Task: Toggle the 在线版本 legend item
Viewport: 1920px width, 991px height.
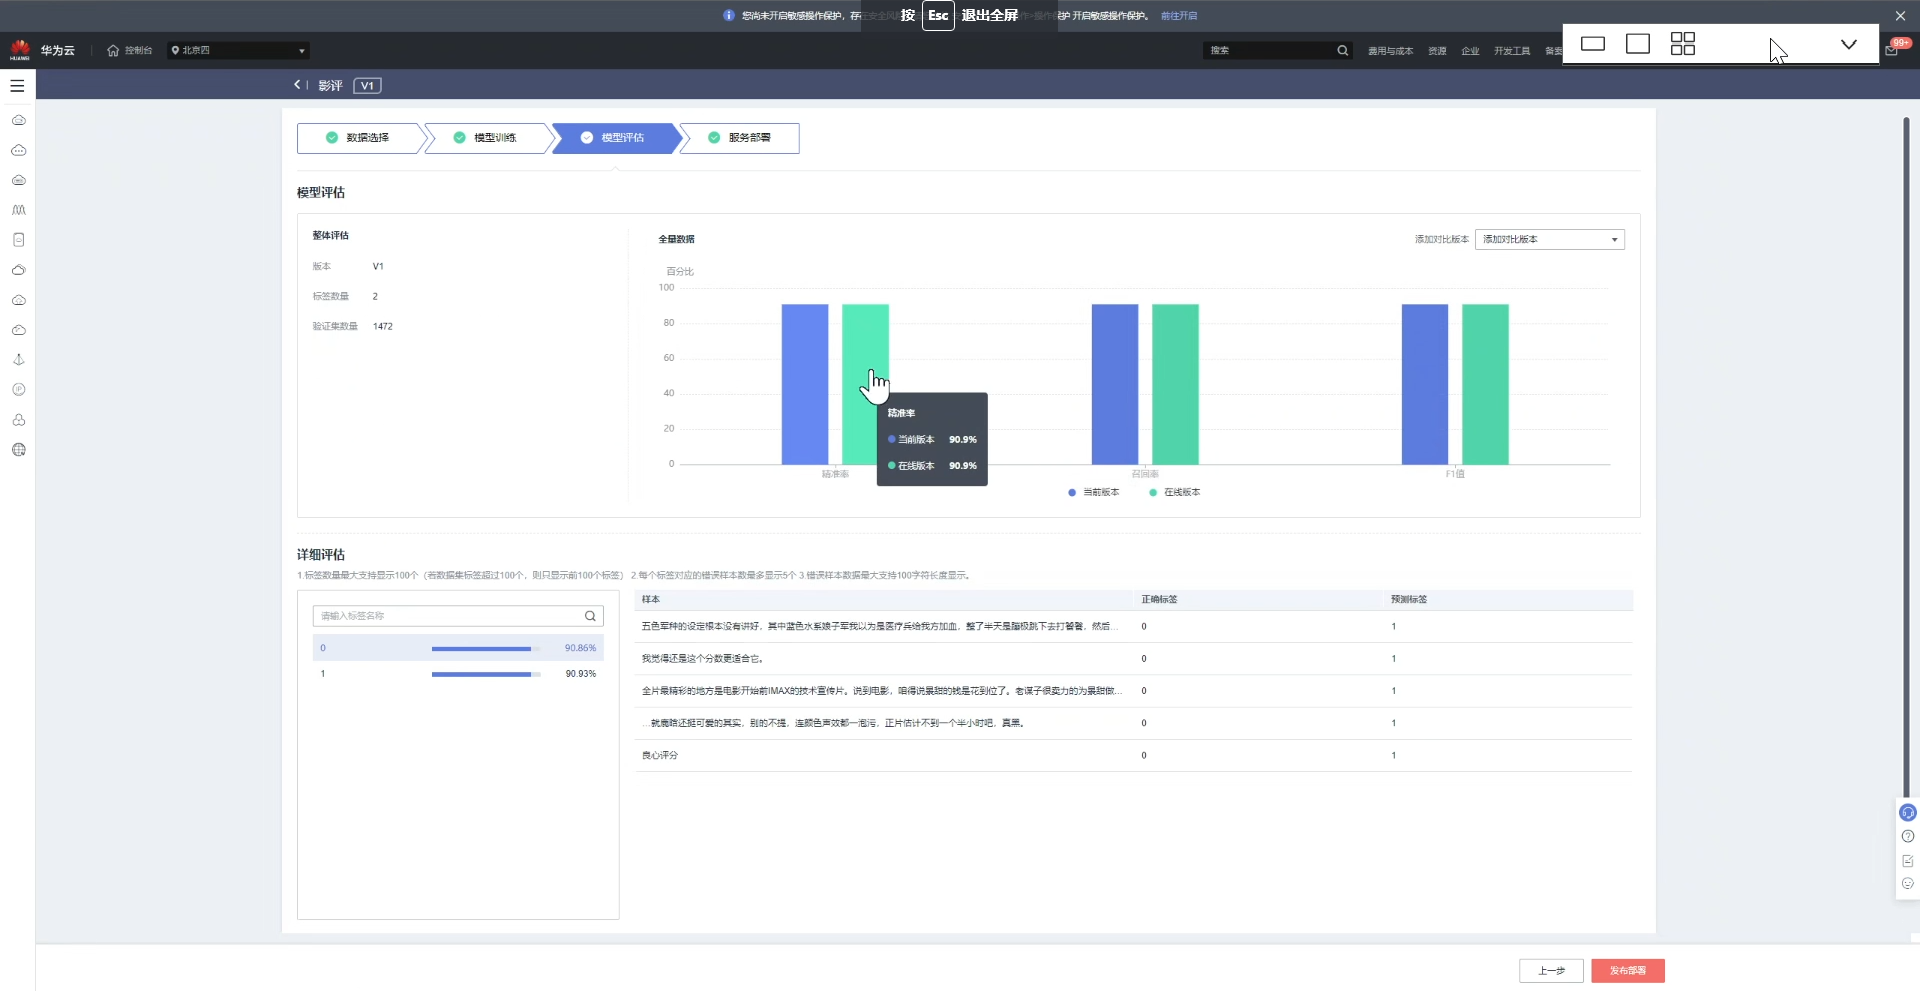Action: pos(1175,492)
